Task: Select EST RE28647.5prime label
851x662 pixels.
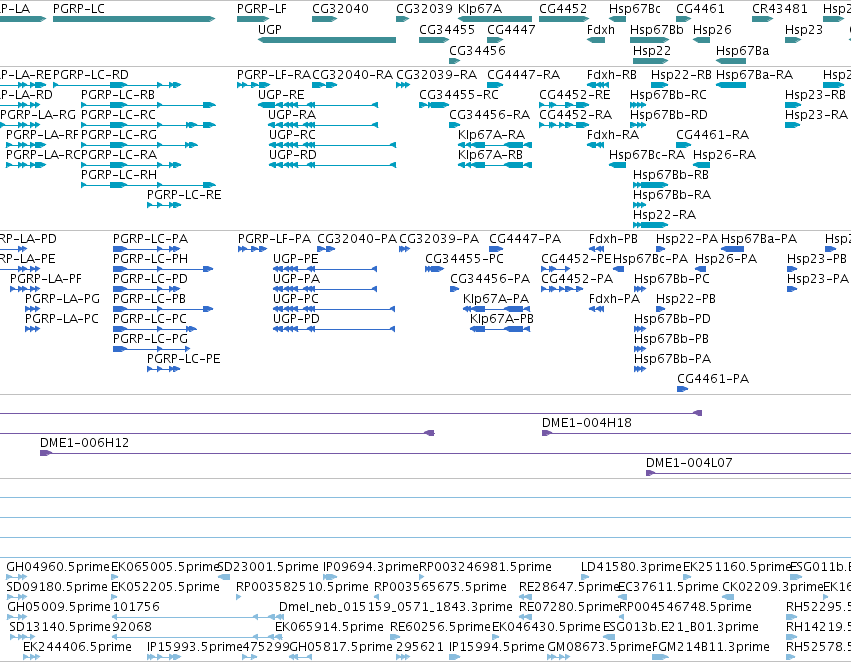Action: [x=569, y=587]
